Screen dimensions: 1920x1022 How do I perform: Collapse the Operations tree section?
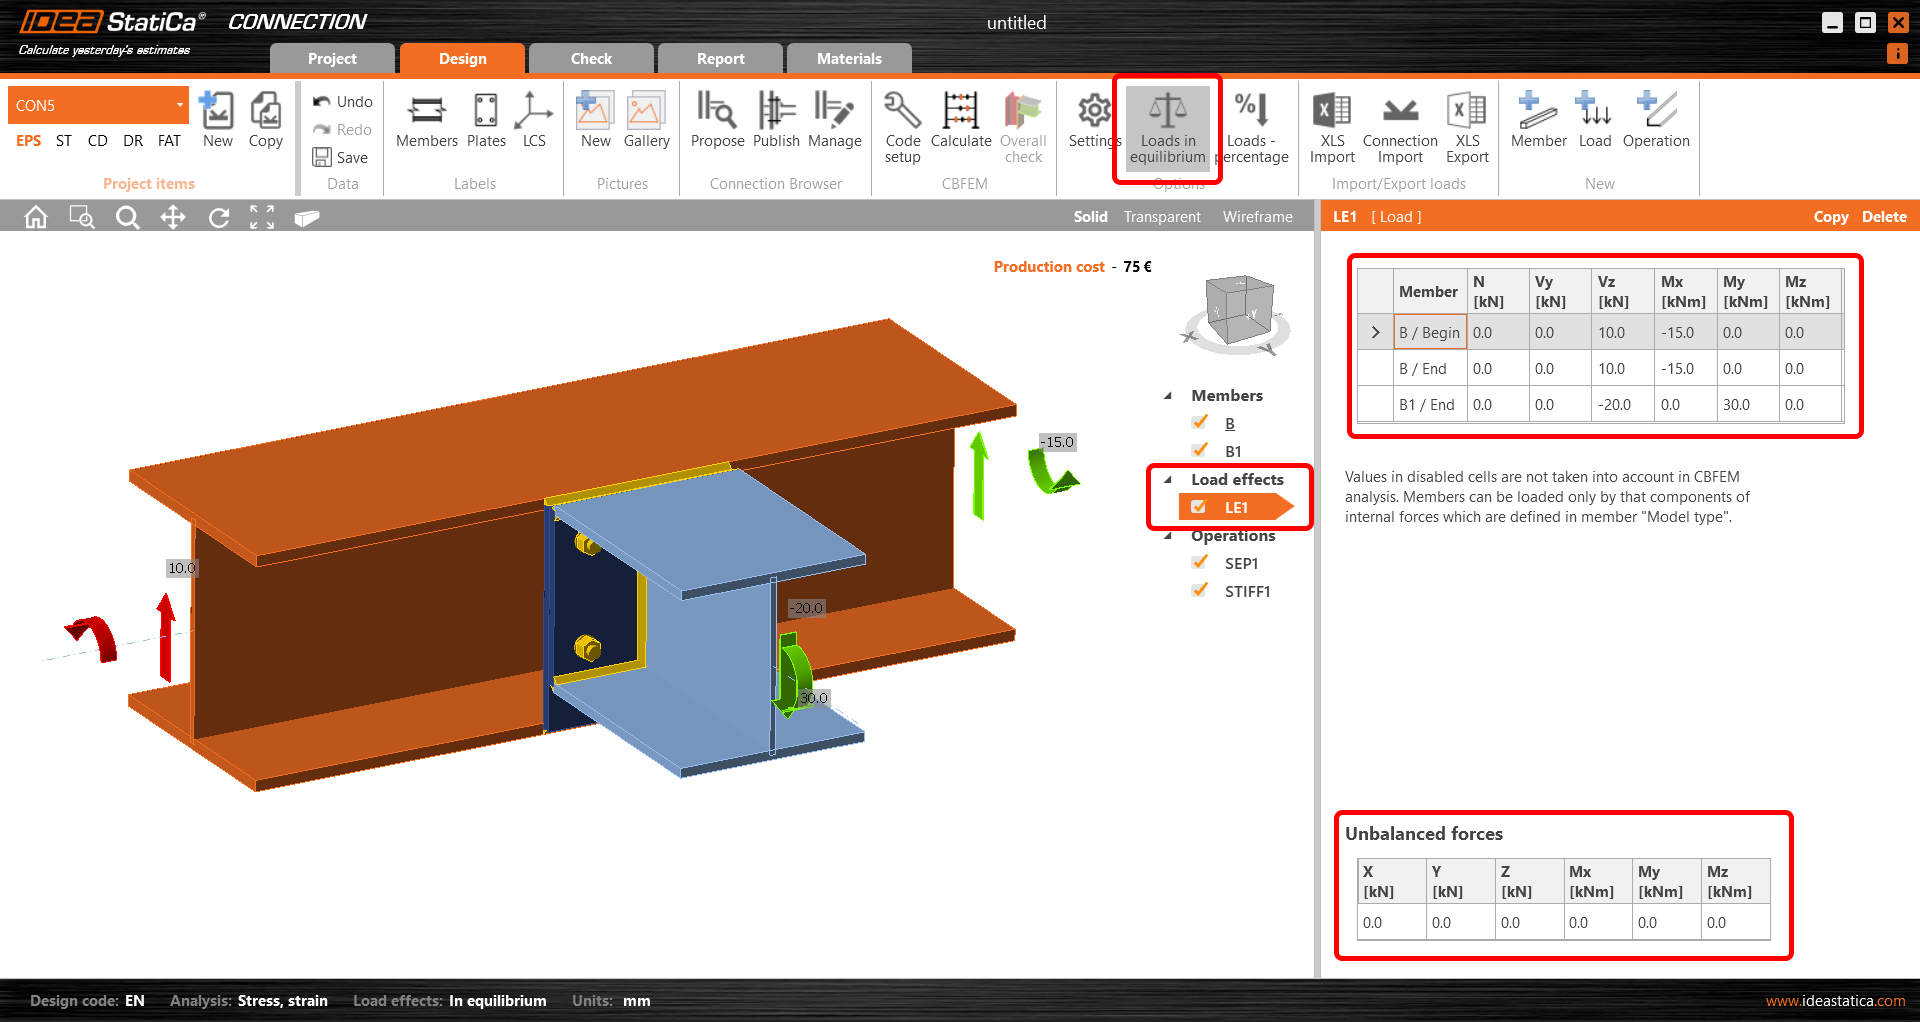tap(1168, 536)
